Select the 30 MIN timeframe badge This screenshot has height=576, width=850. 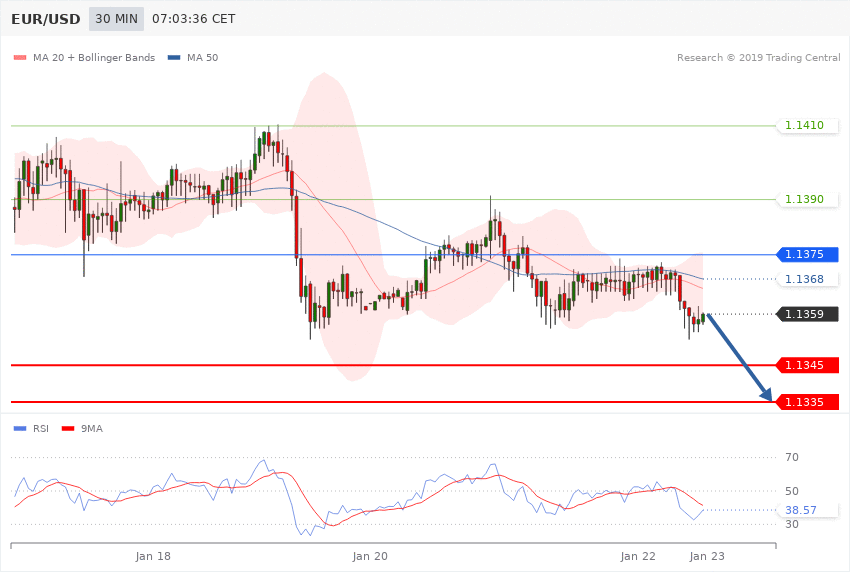[x=117, y=19]
